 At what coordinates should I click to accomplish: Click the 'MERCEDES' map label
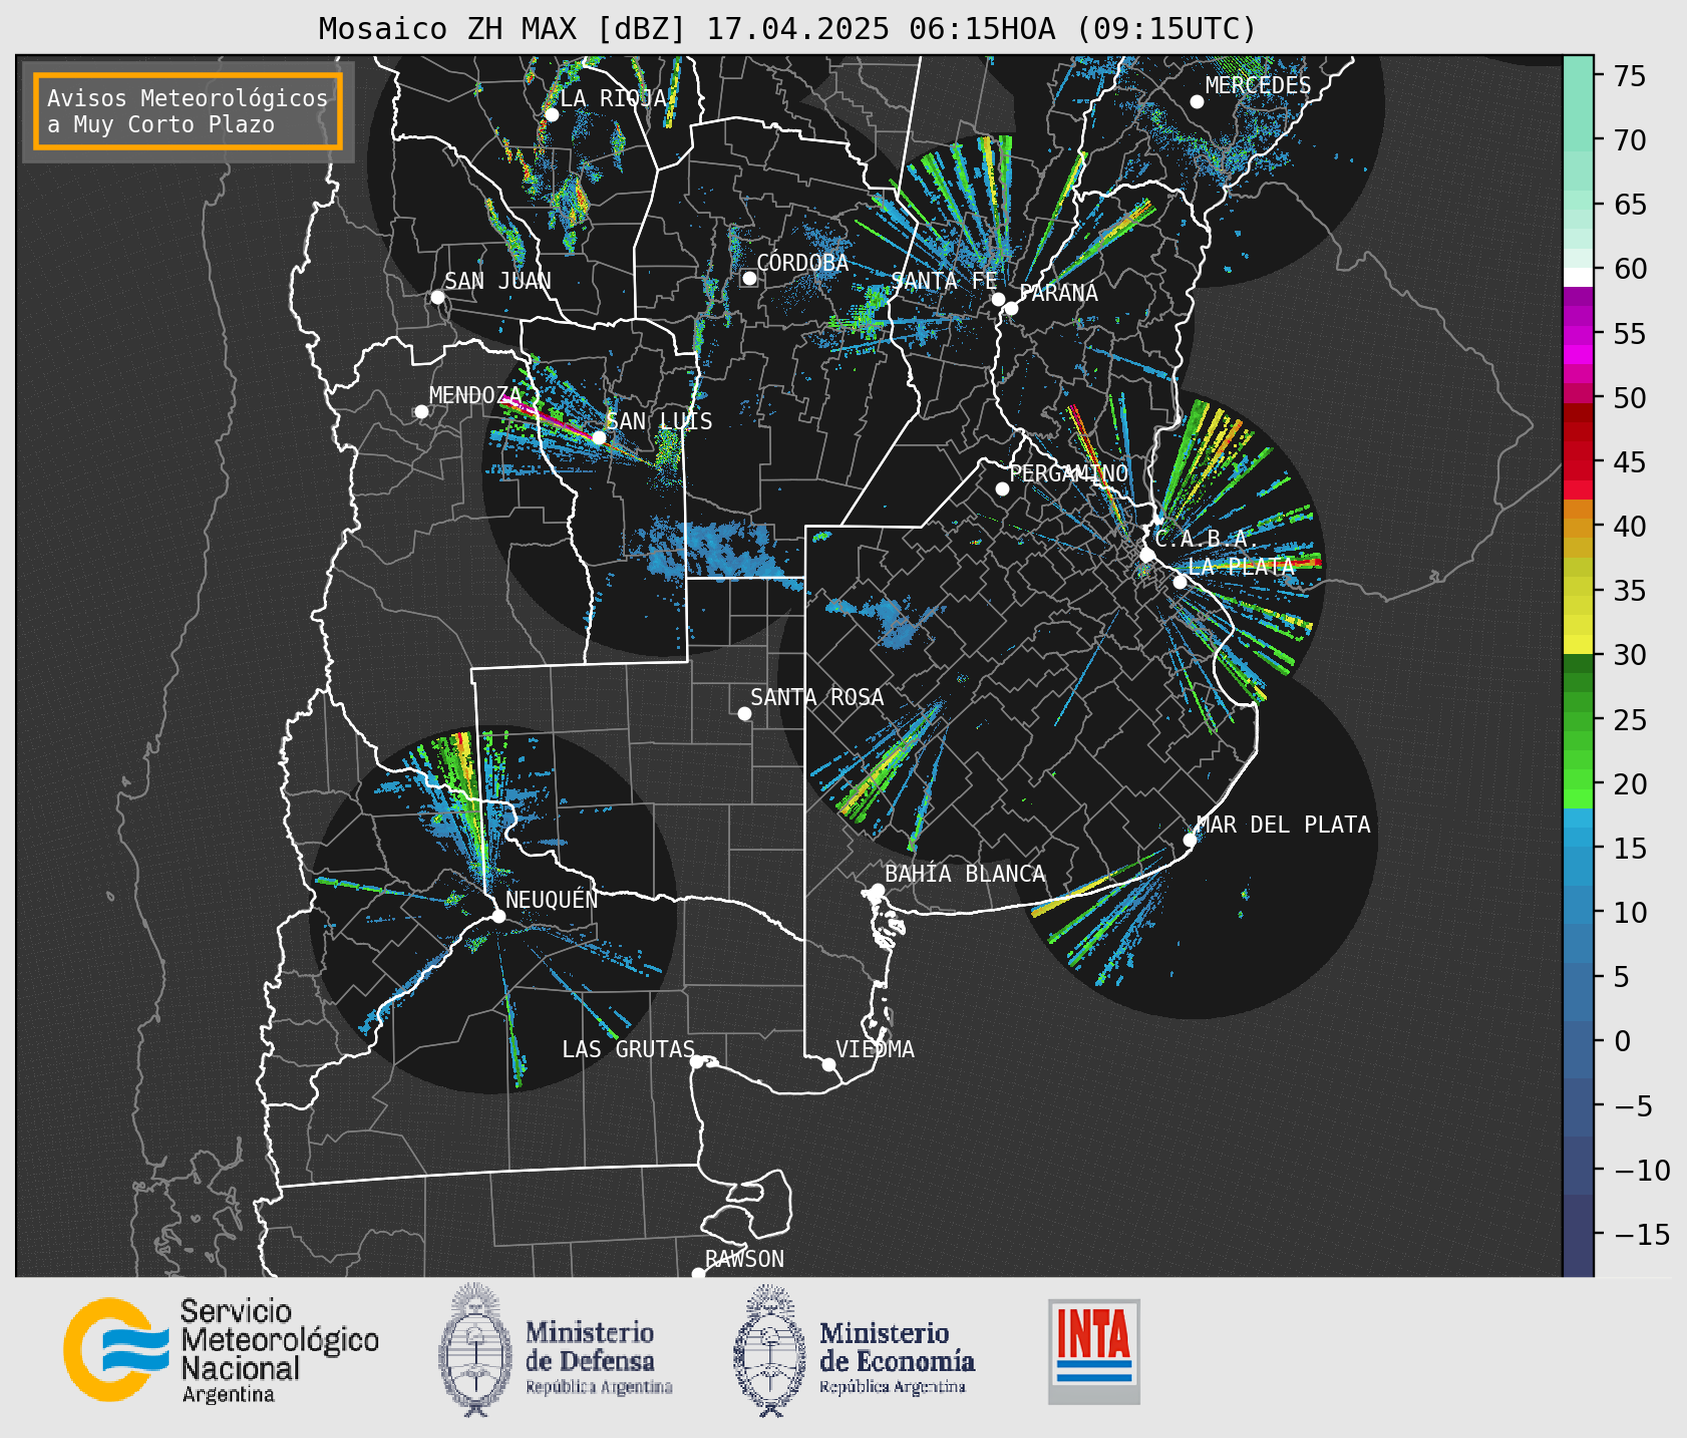(1258, 85)
